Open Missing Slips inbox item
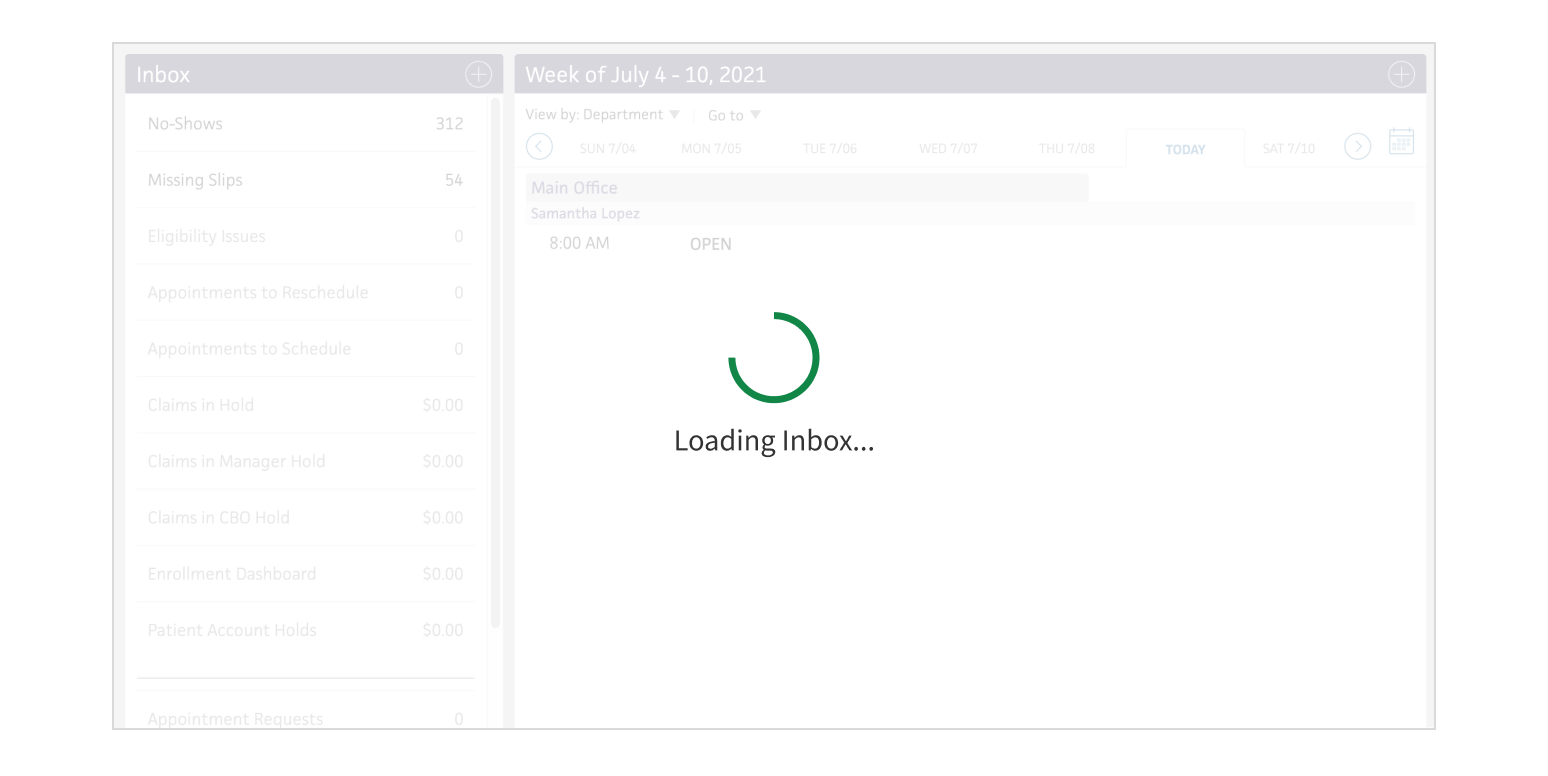The height and width of the screenshot is (776, 1548). pos(306,180)
